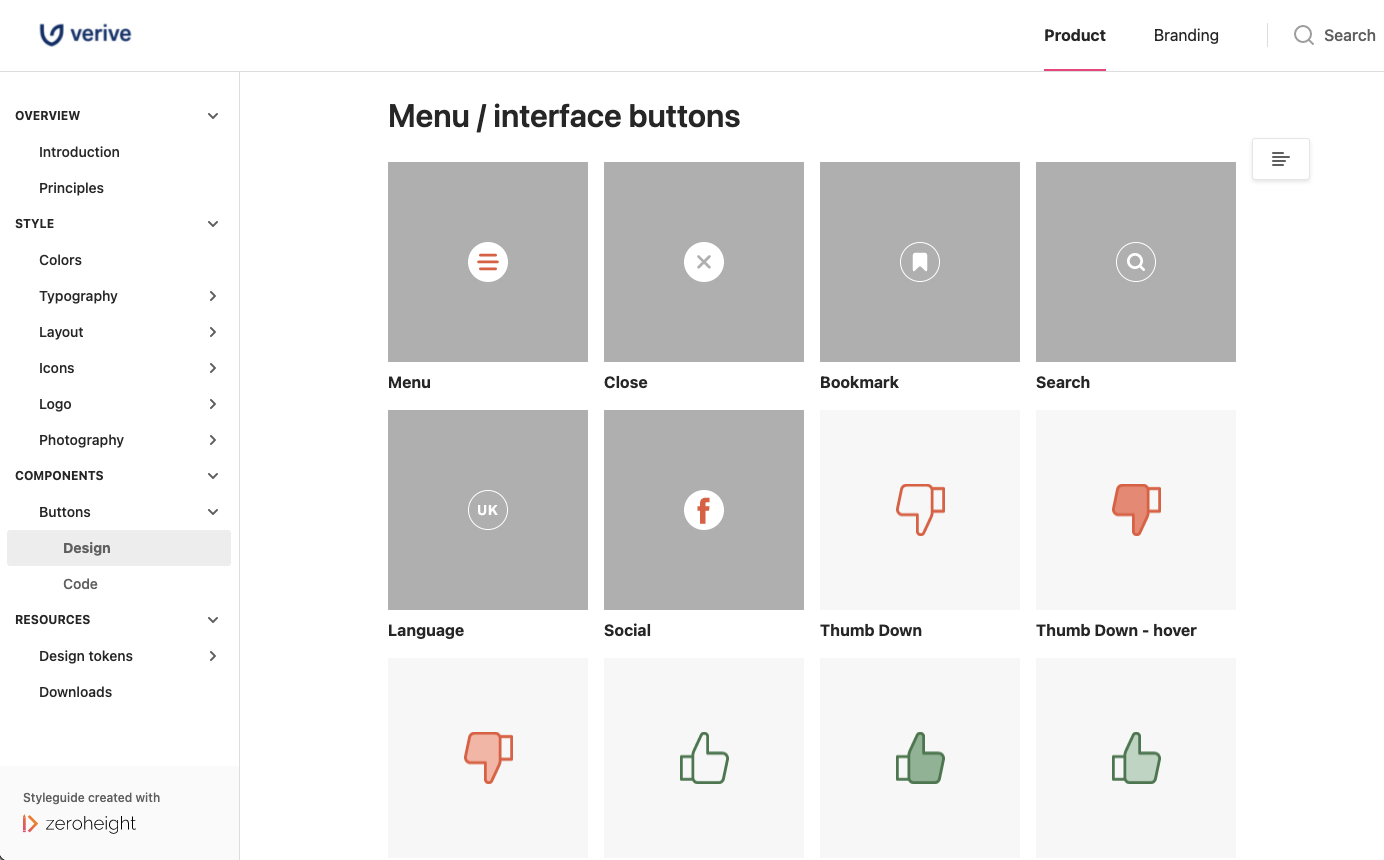Click the Thumb Down - hover caption
This screenshot has width=1384, height=860.
(x=1116, y=630)
